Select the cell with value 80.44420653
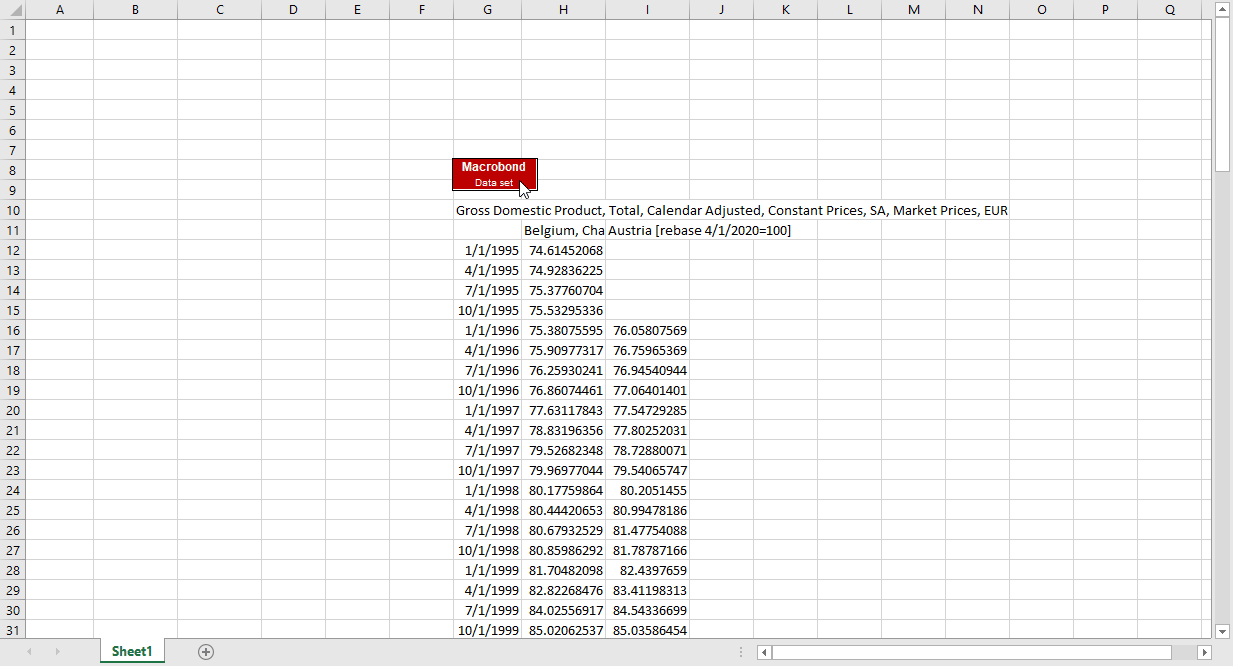 (x=563, y=510)
